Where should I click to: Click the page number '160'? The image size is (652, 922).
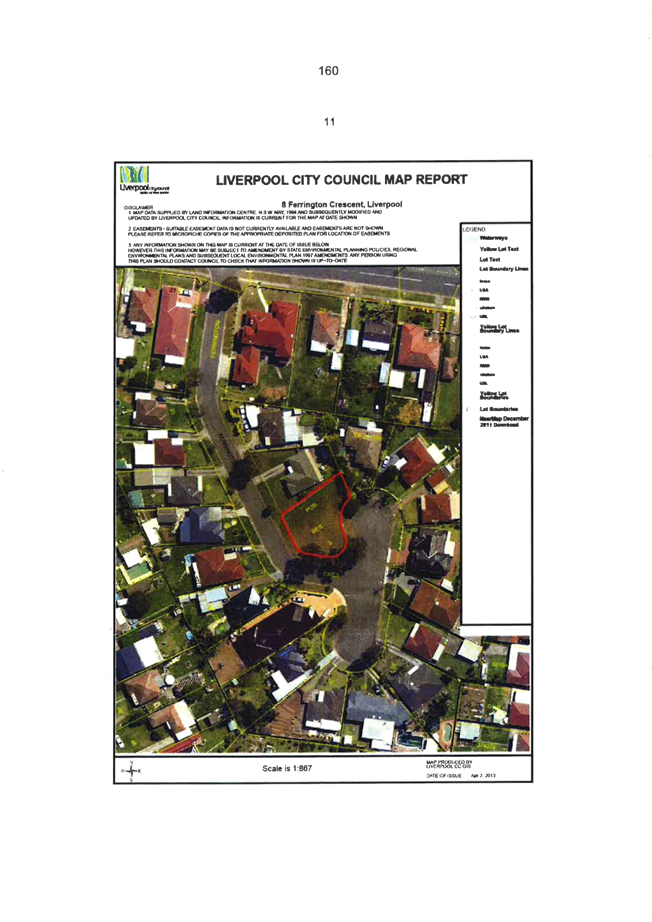point(328,71)
